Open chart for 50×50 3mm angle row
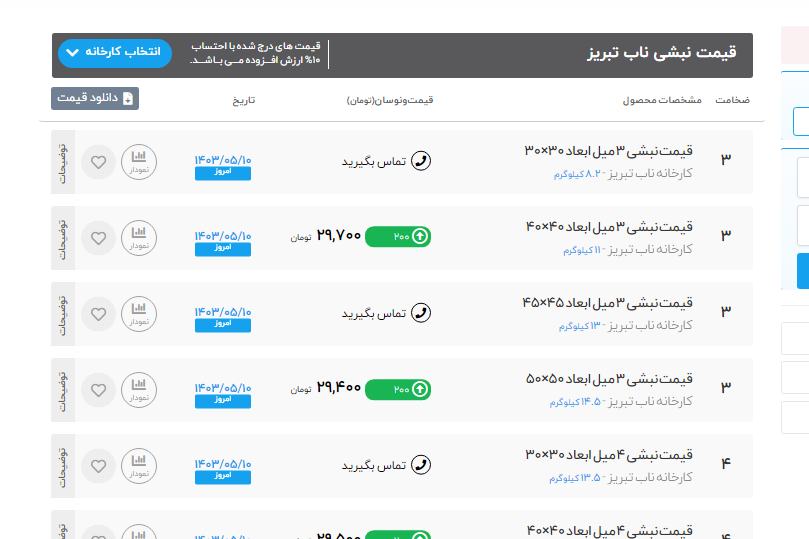Image resolution: width=809 pixels, height=539 pixels. coord(139,389)
